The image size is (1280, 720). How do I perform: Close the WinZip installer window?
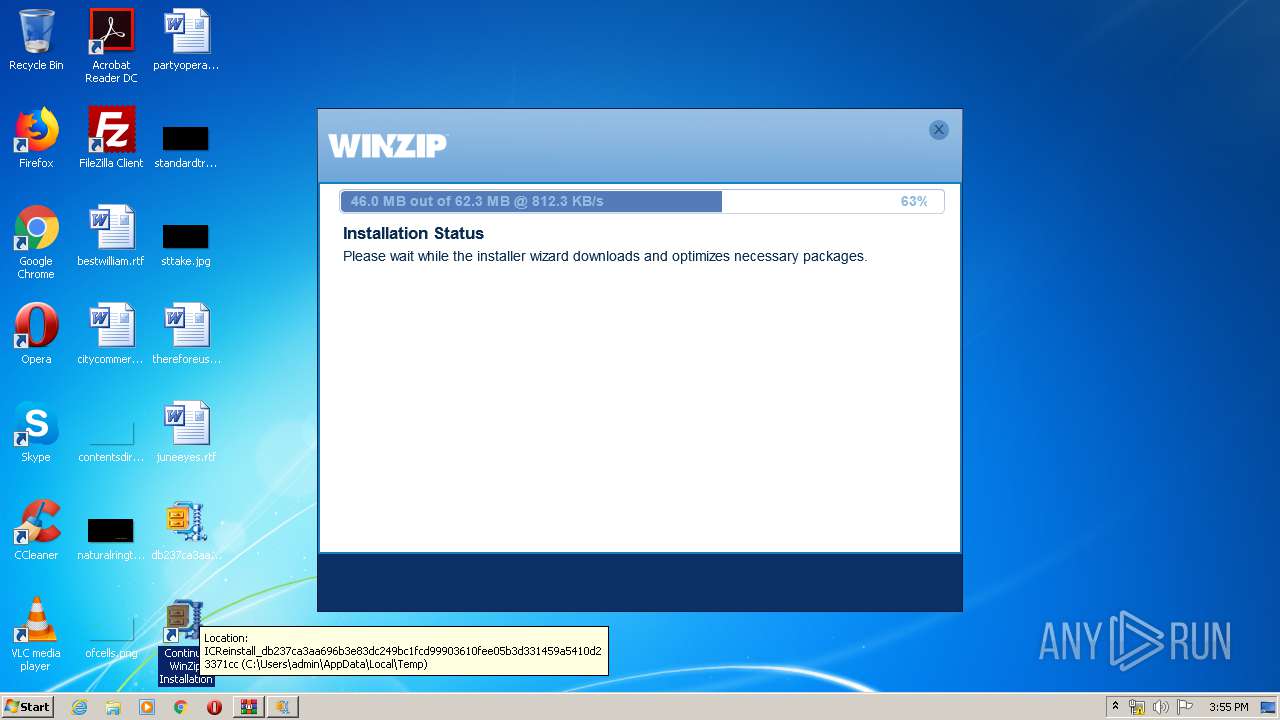click(938, 130)
